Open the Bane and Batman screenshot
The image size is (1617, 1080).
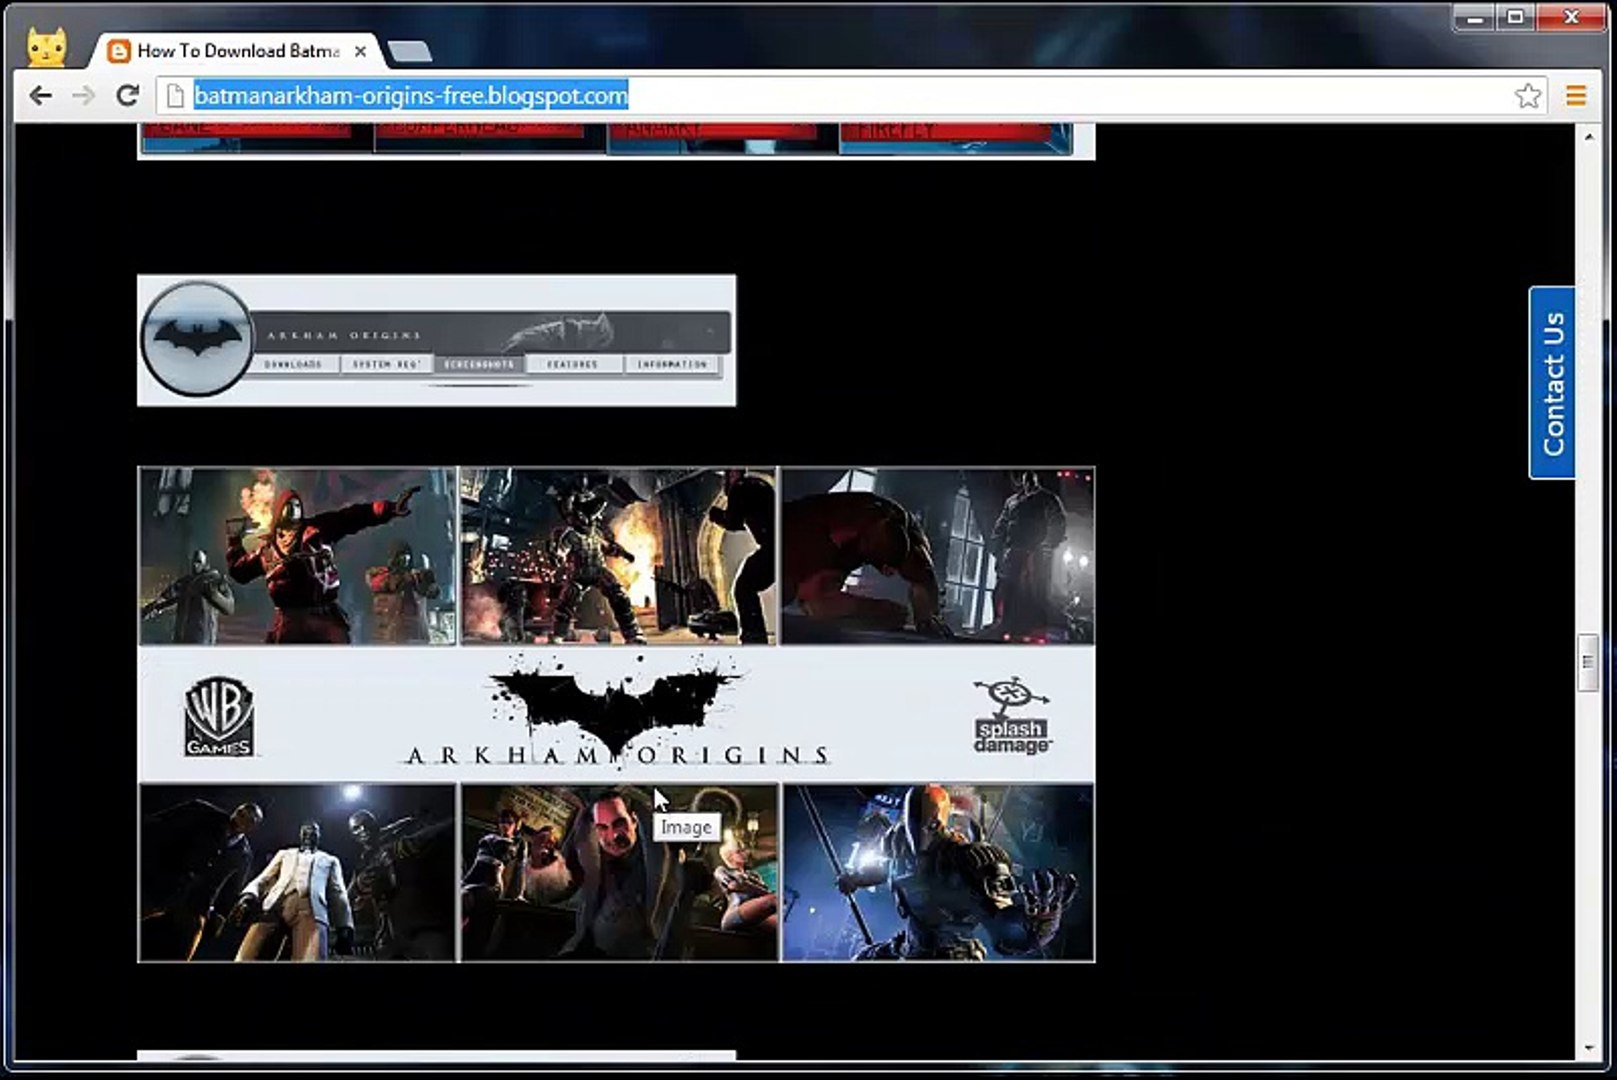click(x=938, y=556)
